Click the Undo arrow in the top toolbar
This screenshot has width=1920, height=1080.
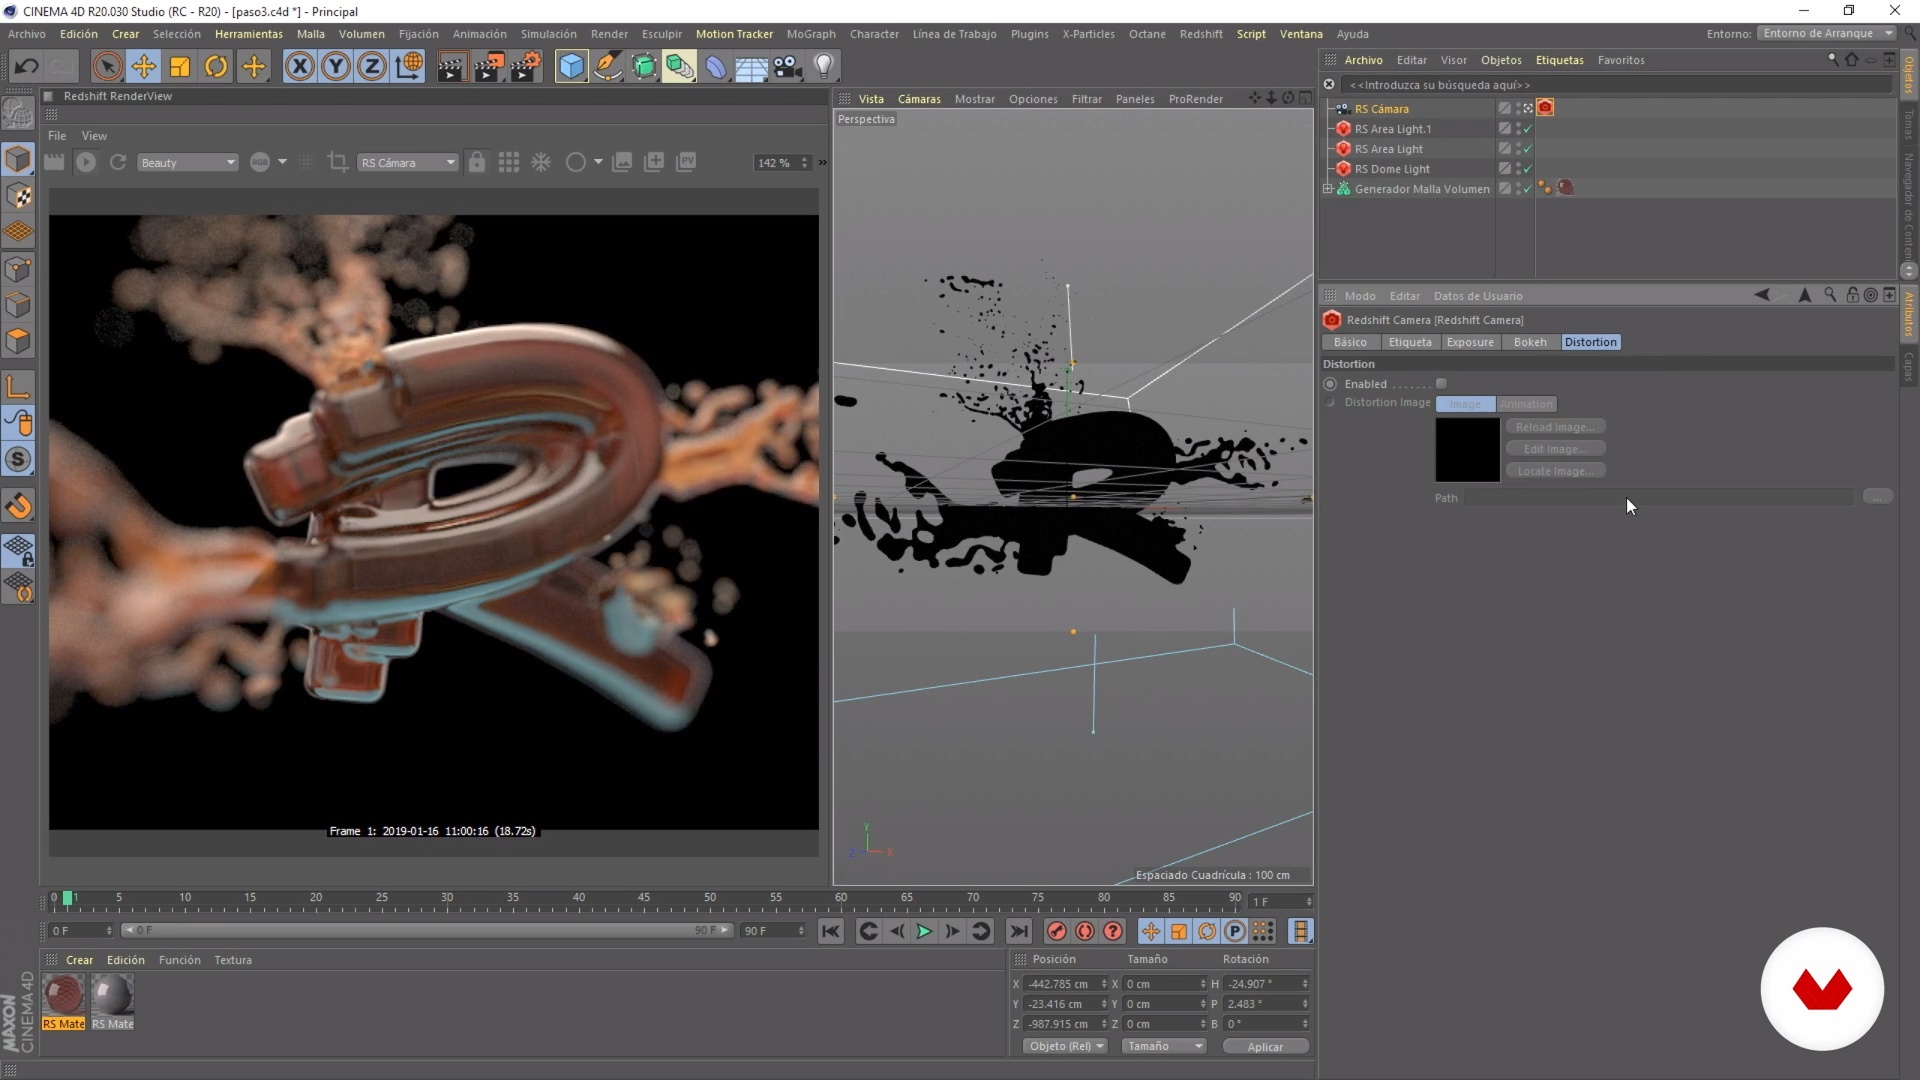coord(27,67)
